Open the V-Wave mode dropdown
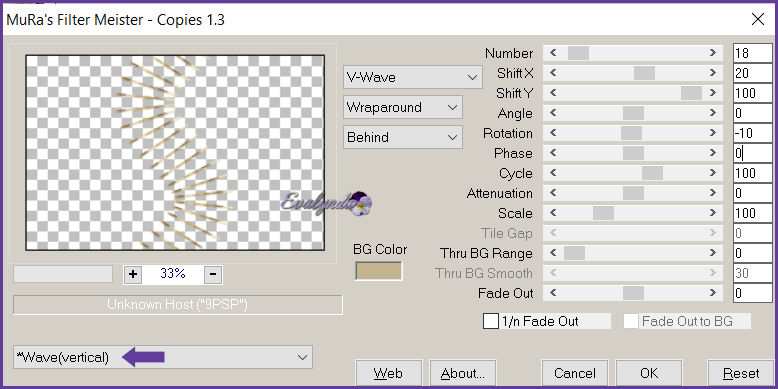The image size is (778, 389). [x=412, y=77]
